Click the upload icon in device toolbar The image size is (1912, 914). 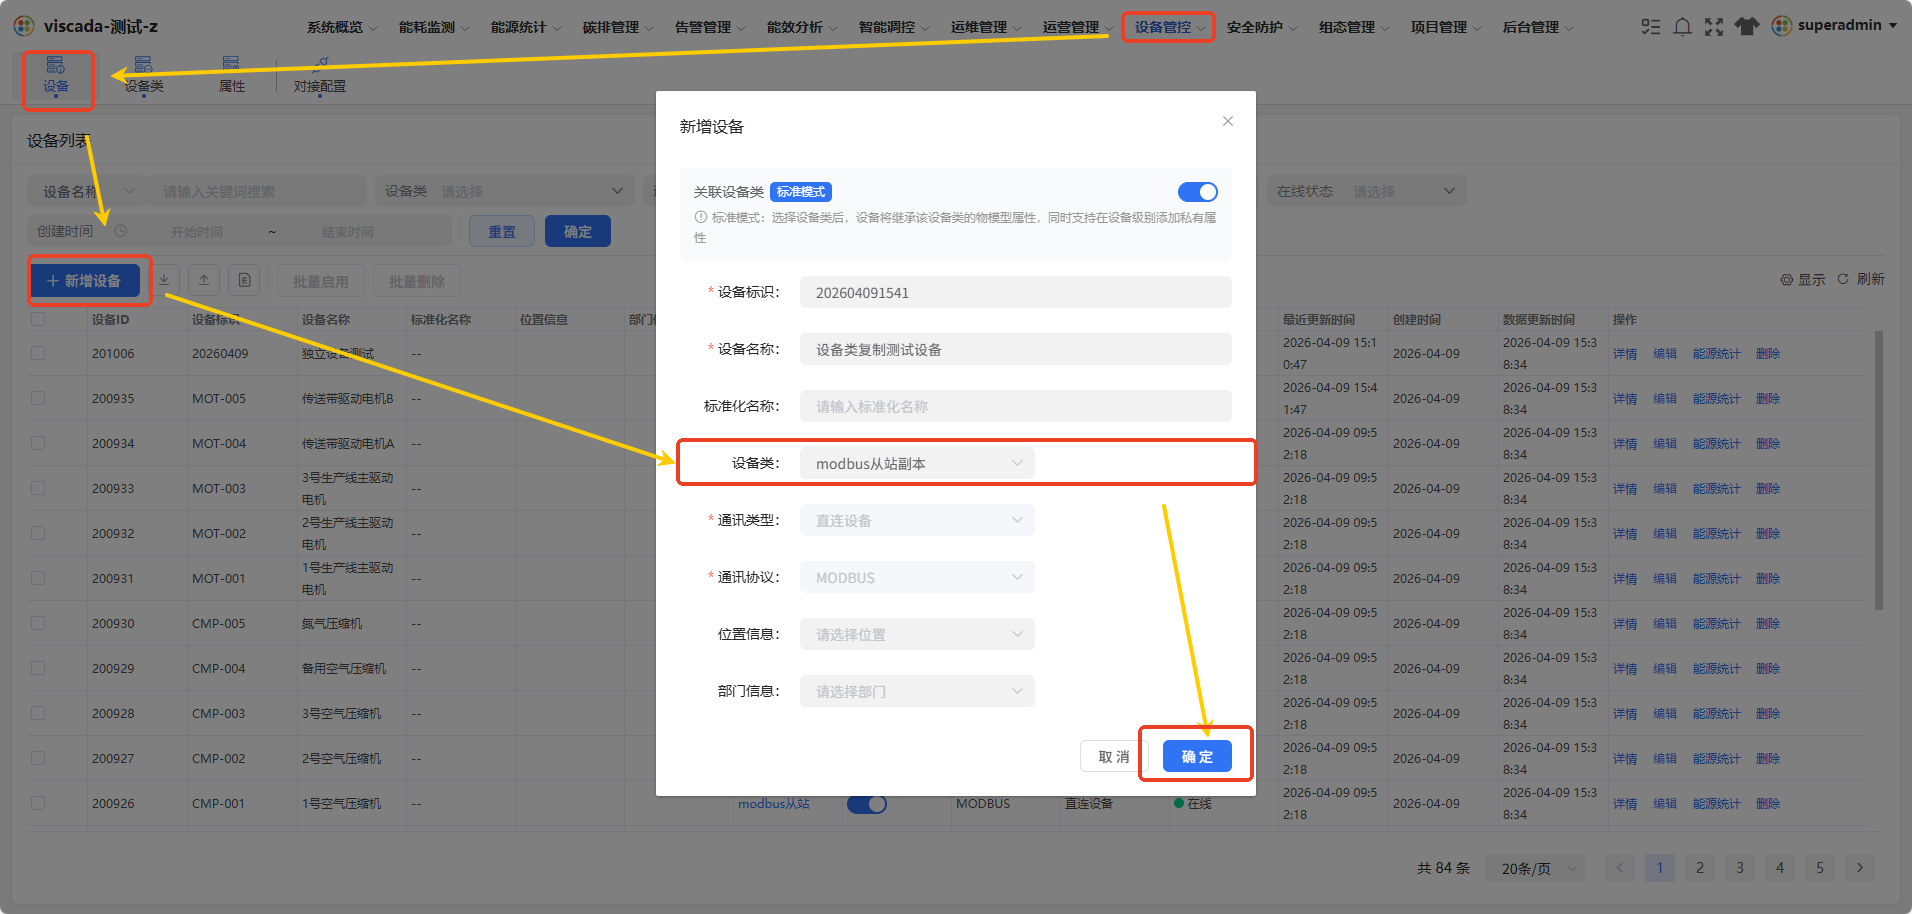point(204,281)
